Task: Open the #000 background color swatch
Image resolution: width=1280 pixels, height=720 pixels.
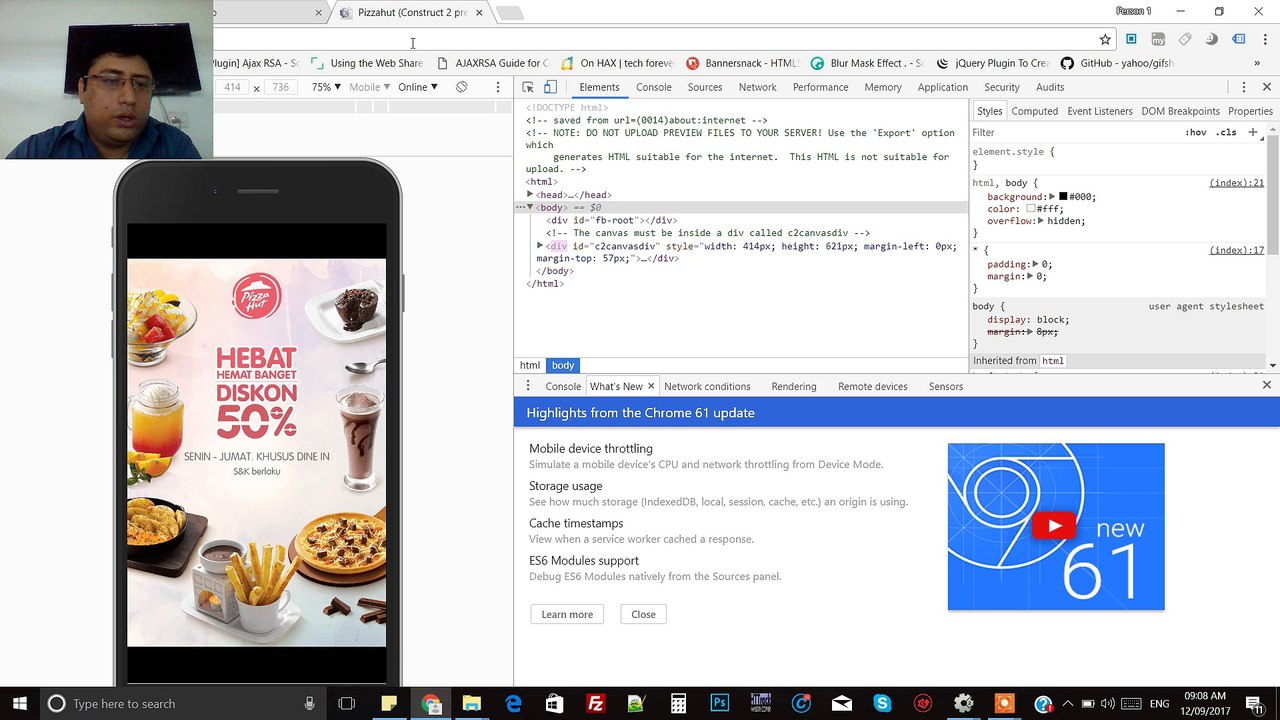Action: point(1063,197)
